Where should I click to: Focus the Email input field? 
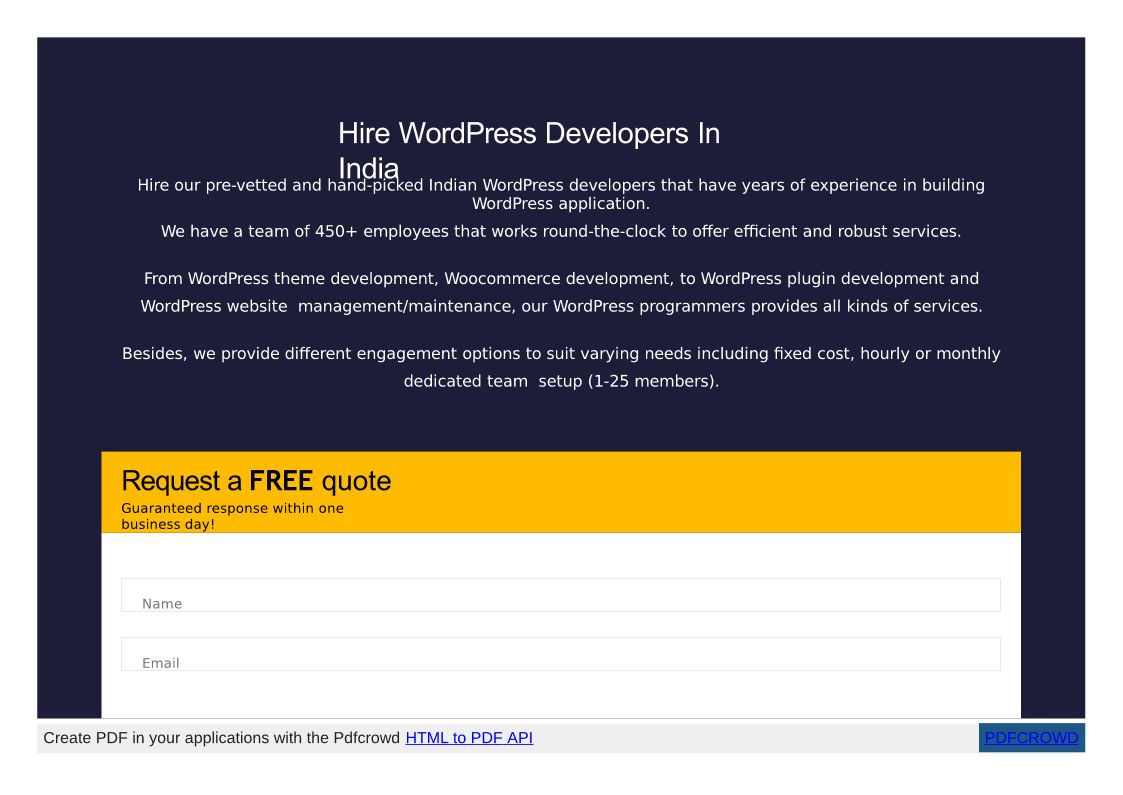point(560,654)
